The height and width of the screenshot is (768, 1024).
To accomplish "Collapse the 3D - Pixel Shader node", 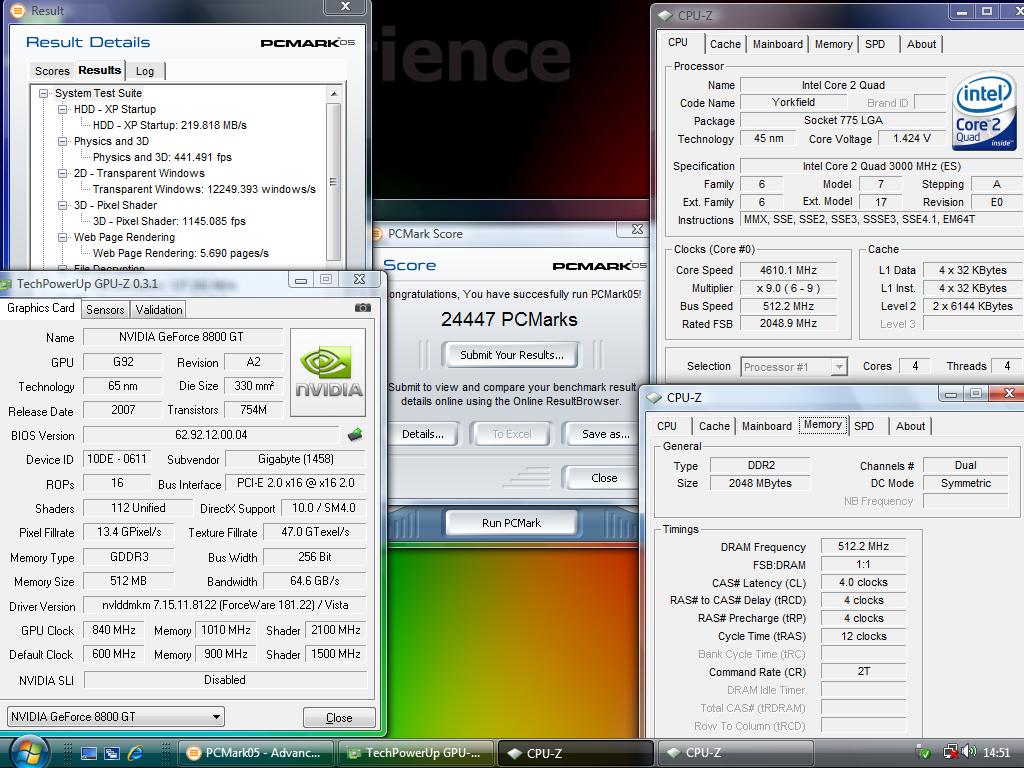I will point(63,205).
